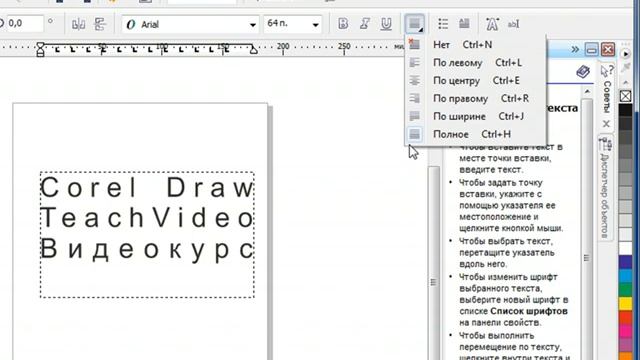The width and height of the screenshot is (640, 360).
Task: Select the red color swatch
Action: (x=625, y=317)
